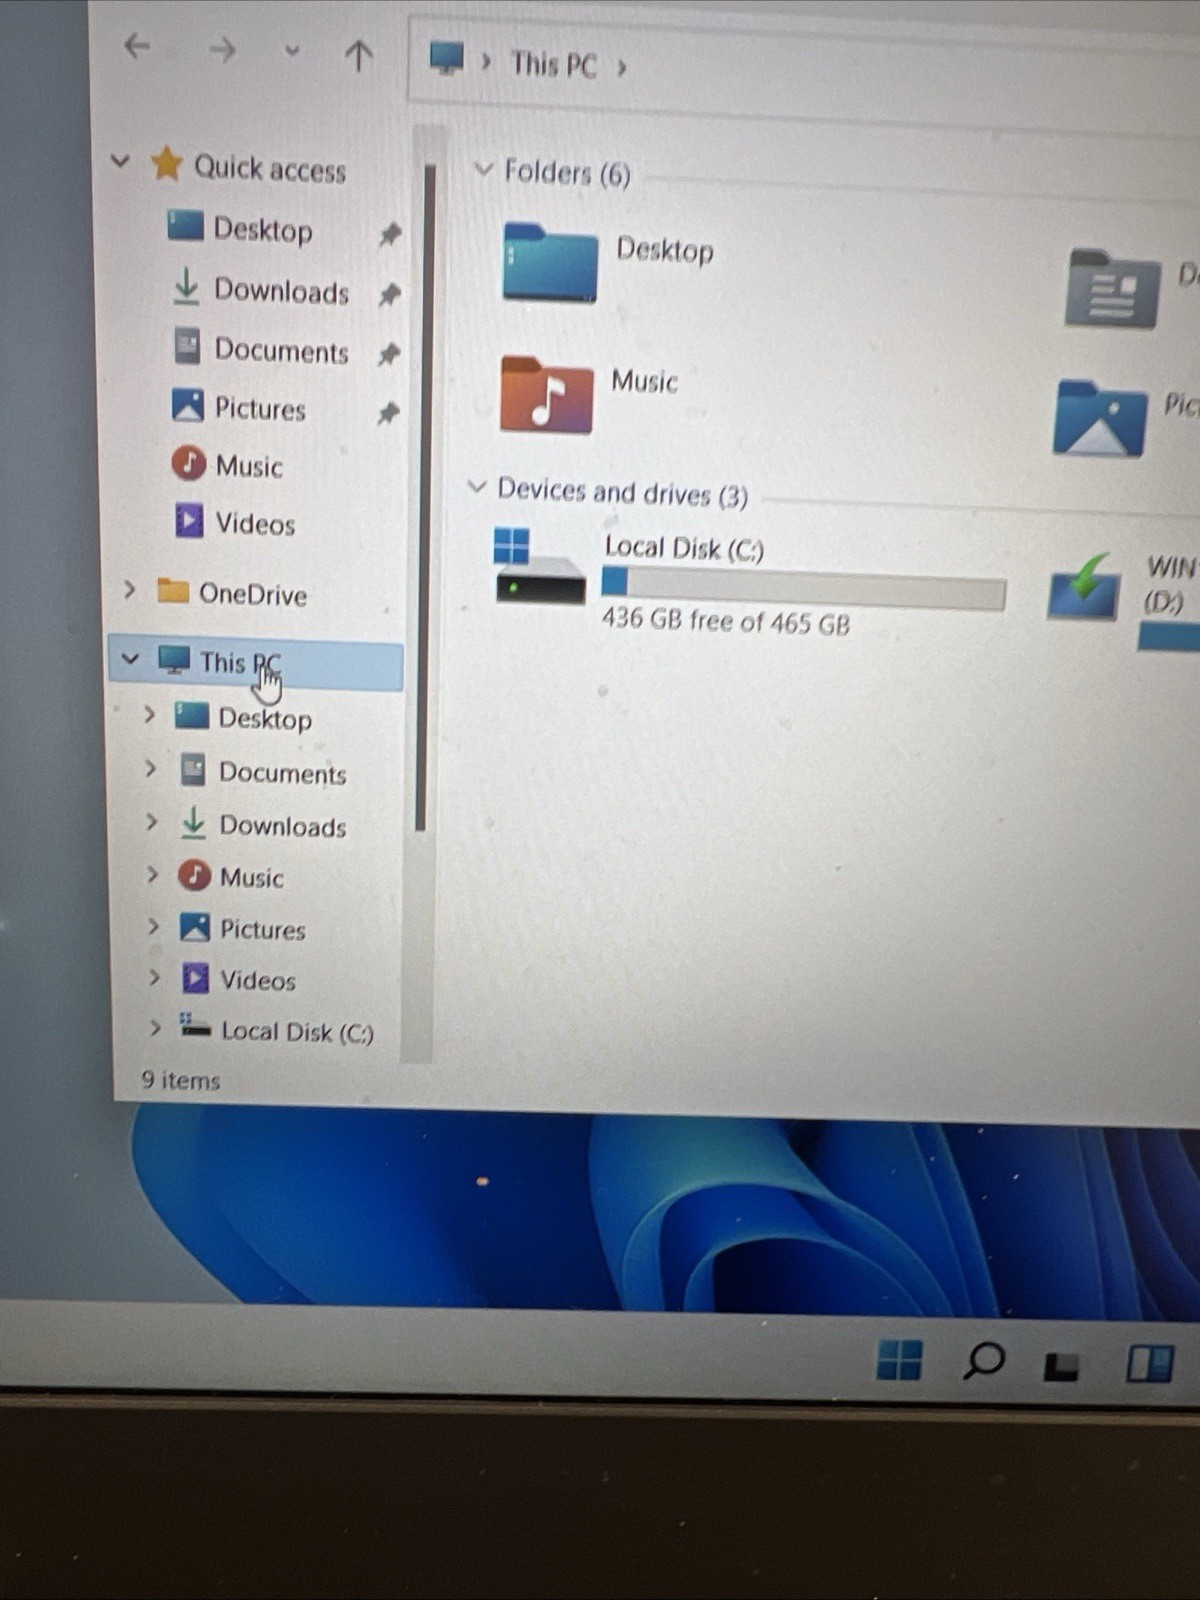Expand Pictures under This PC
This screenshot has width=1200, height=1600.
153,926
